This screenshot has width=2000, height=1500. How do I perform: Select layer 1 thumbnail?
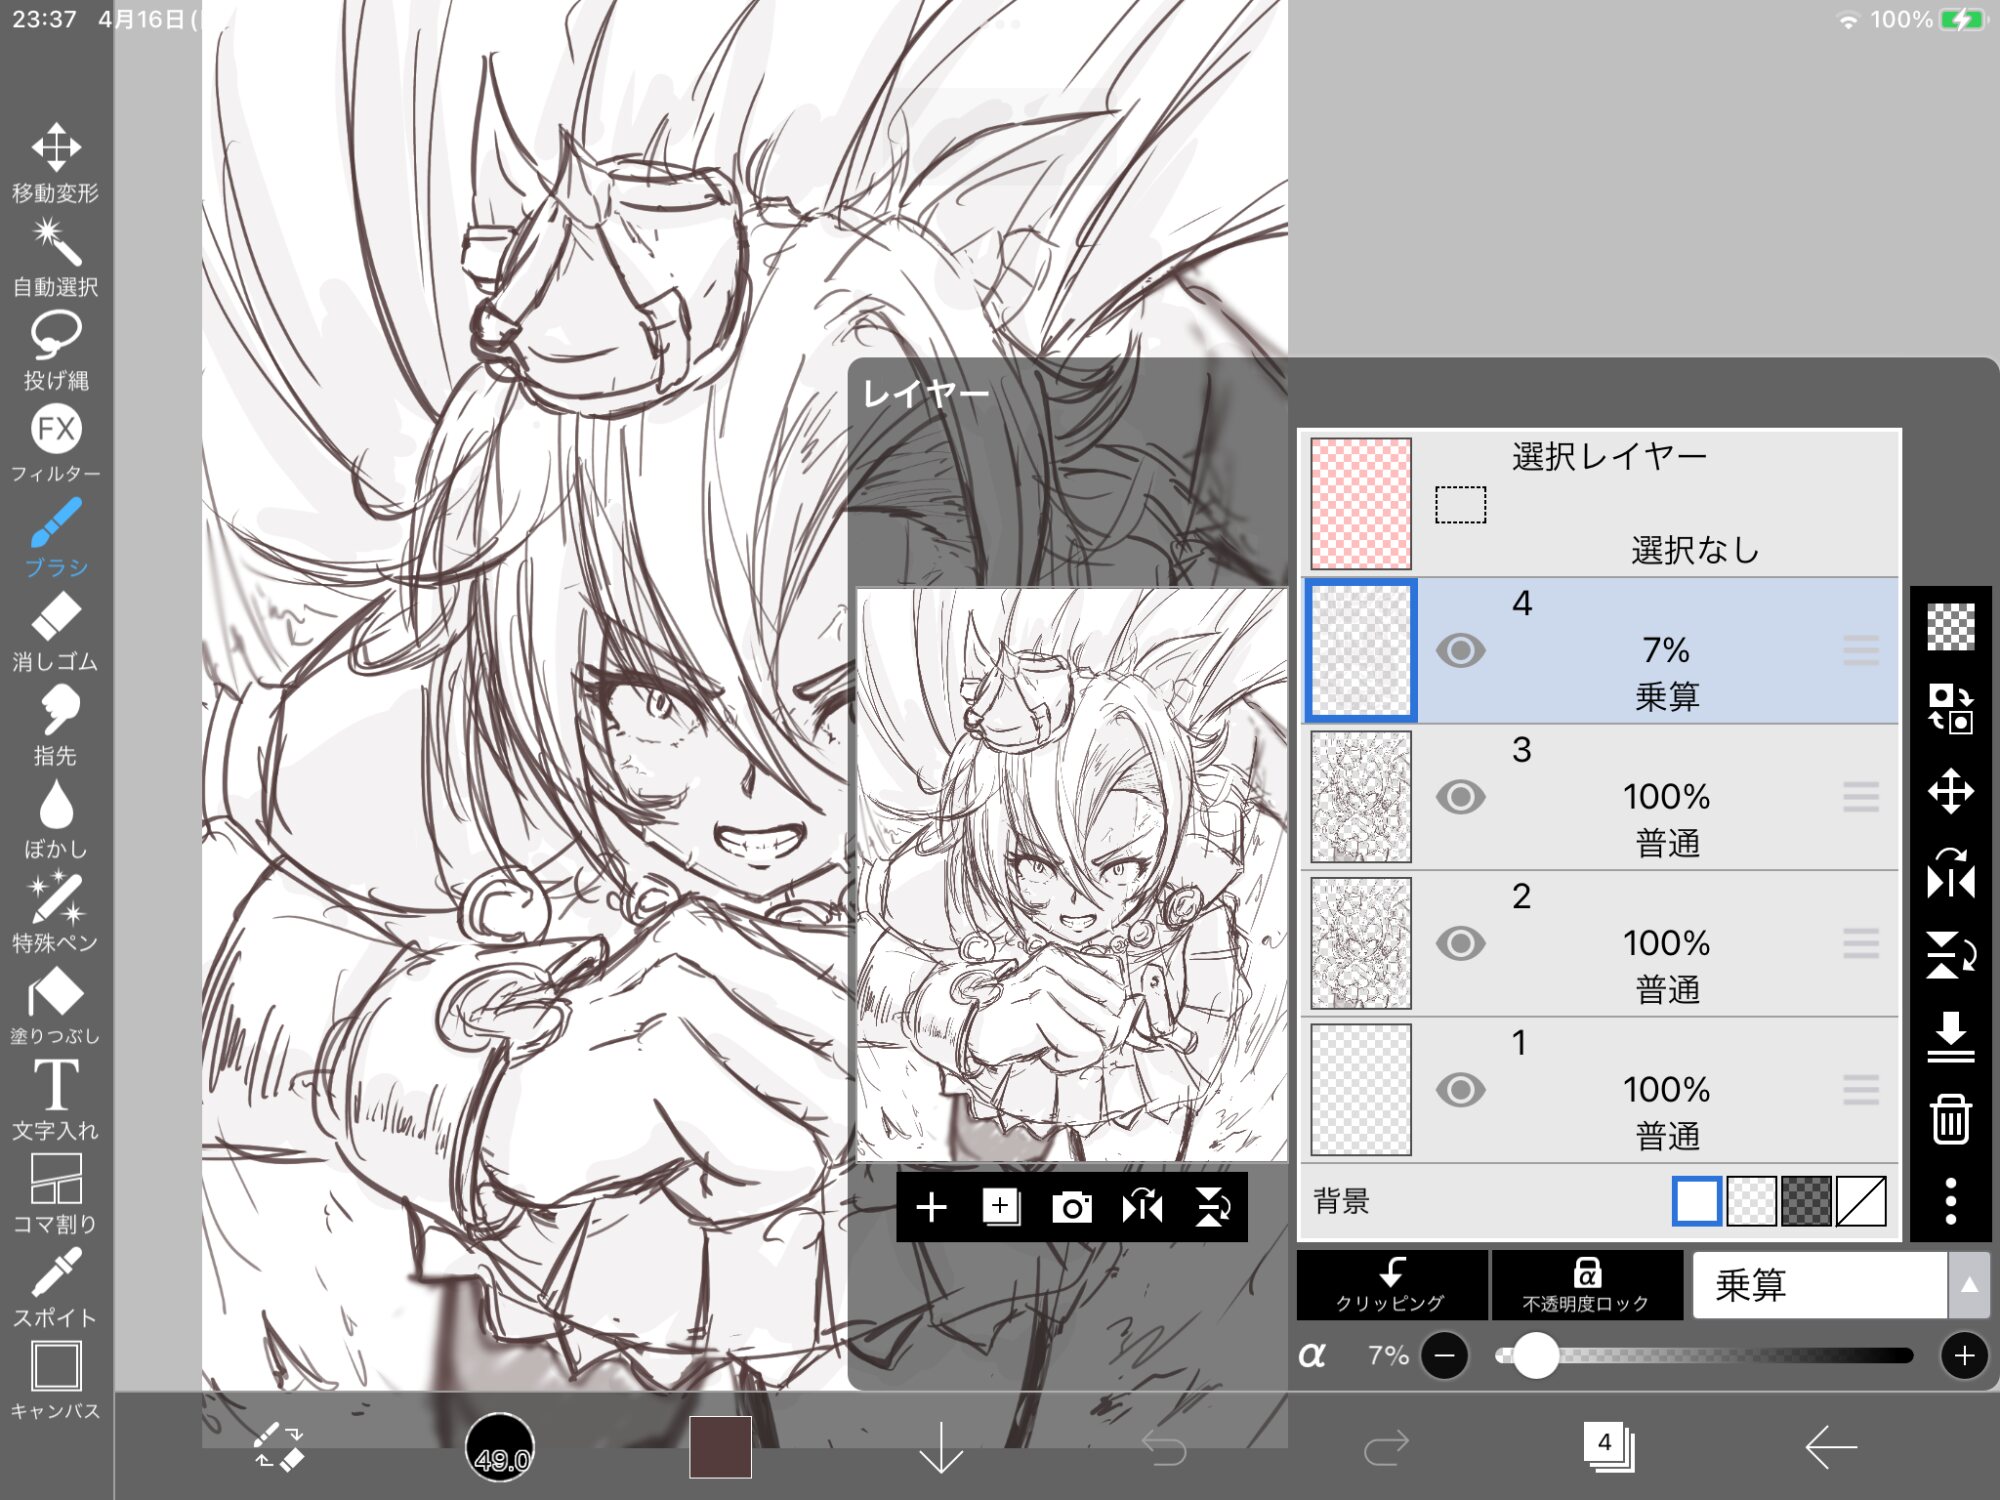[x=1361, y=1090]
